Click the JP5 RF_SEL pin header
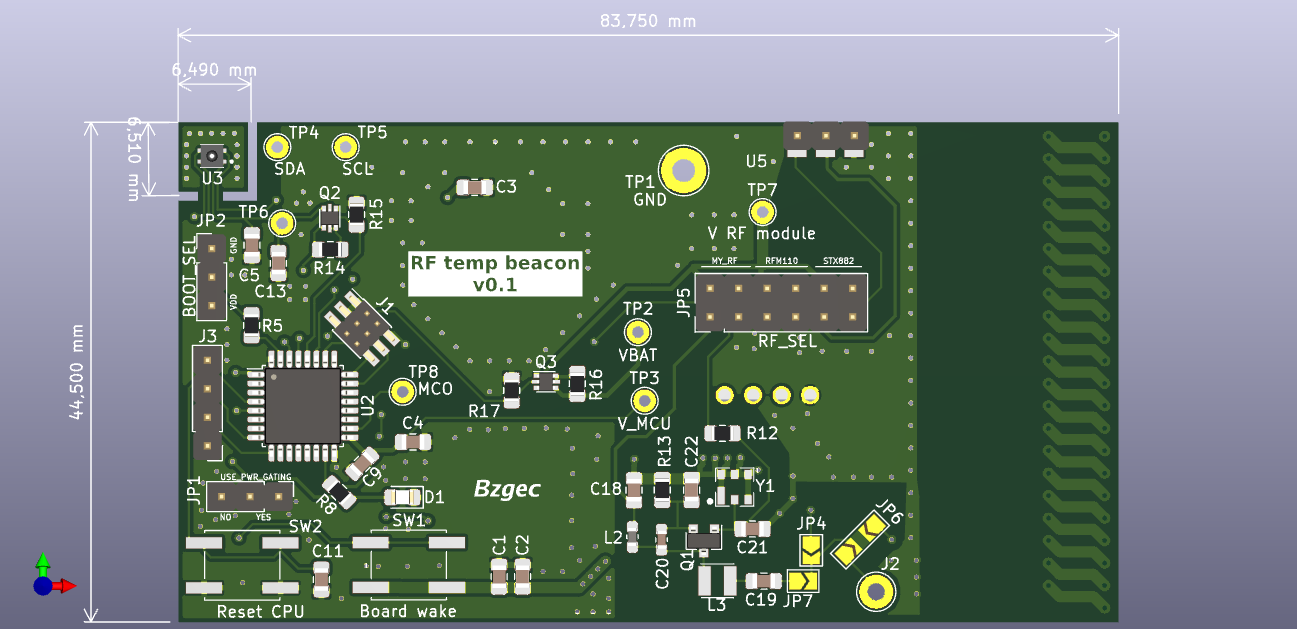Screen dimensions: 1297x629 (x=781, y=303)
